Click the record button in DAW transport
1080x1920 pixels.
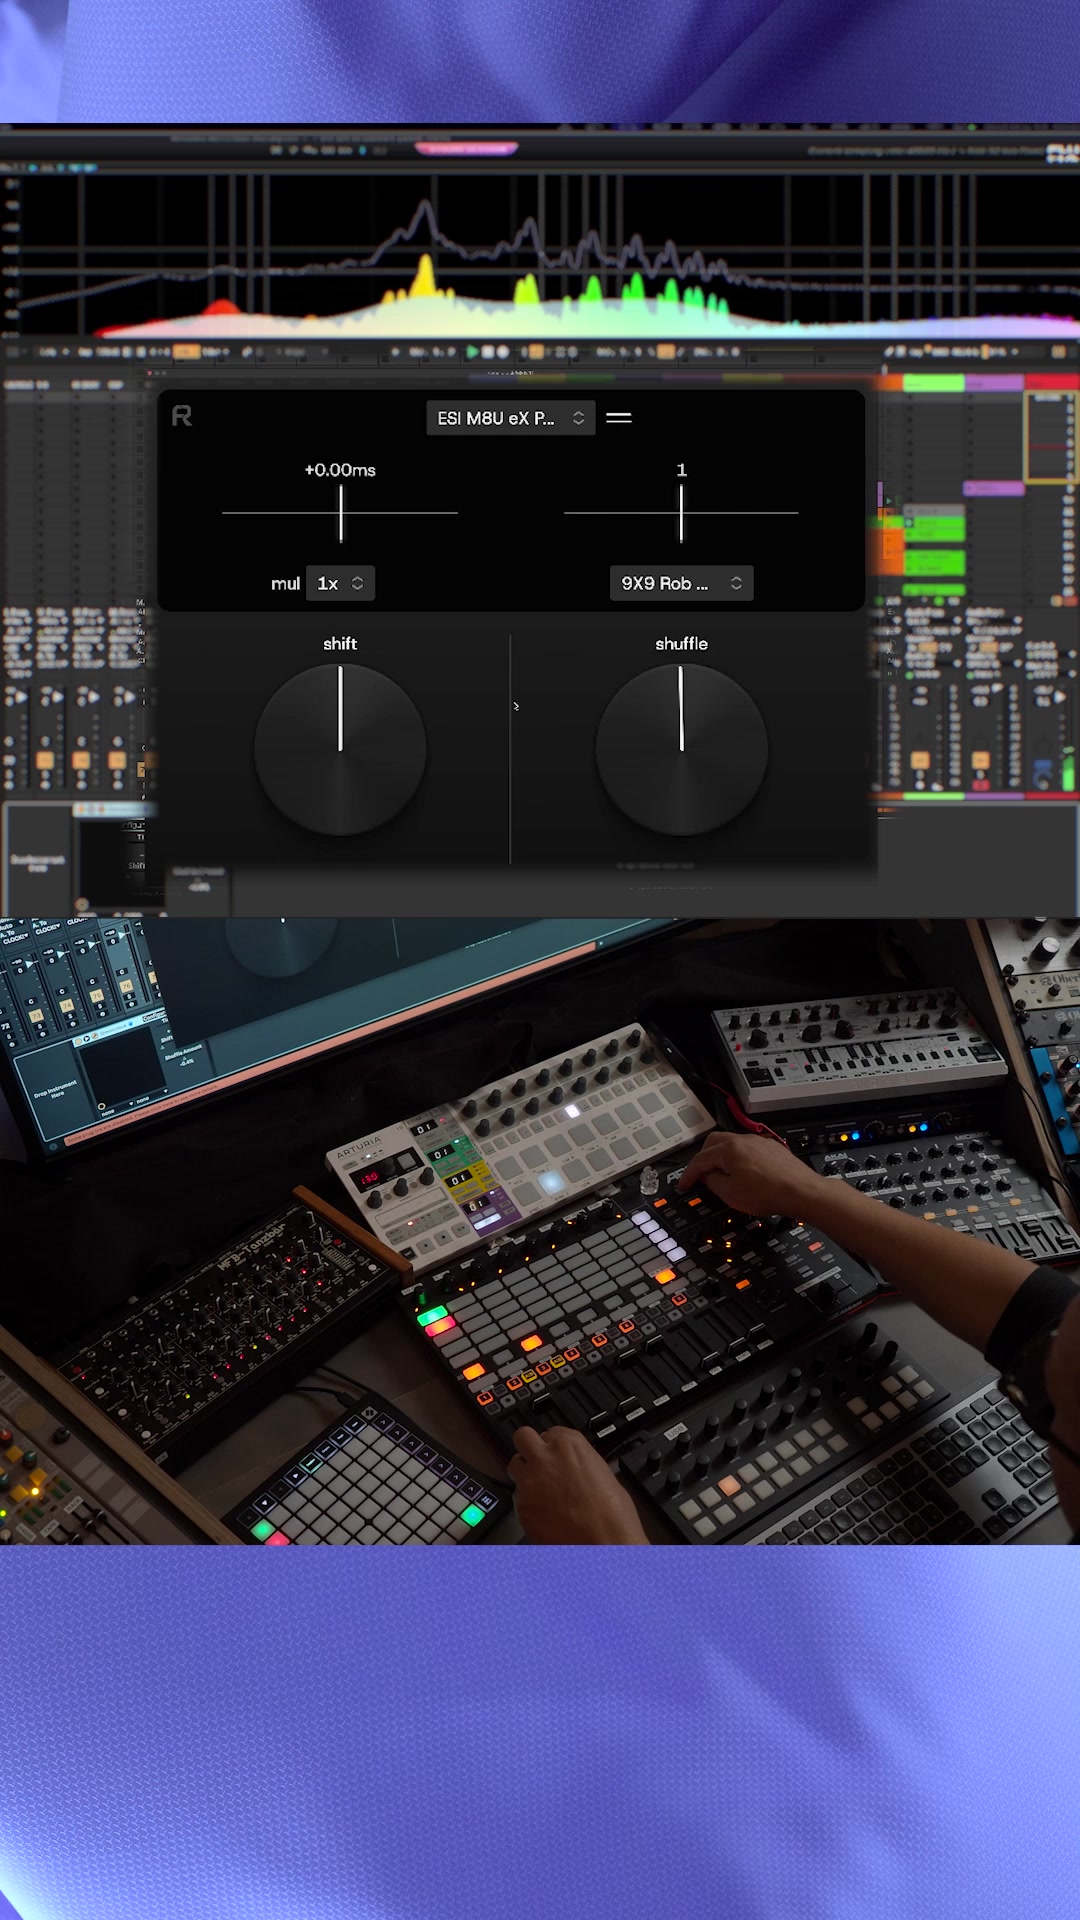503,352
